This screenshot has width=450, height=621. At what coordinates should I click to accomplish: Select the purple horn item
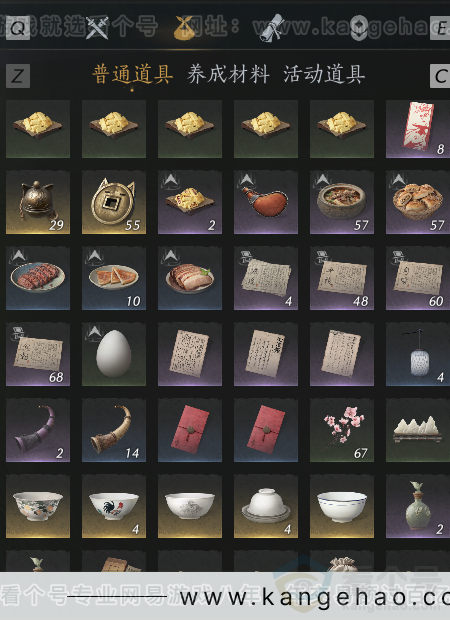click(38, 430)
